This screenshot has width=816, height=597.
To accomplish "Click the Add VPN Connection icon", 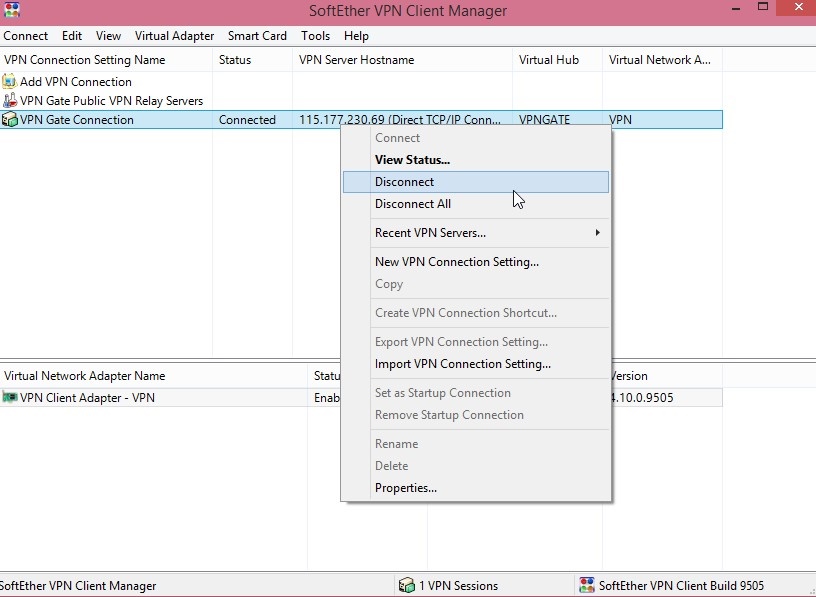I will (x=9, y=81).
